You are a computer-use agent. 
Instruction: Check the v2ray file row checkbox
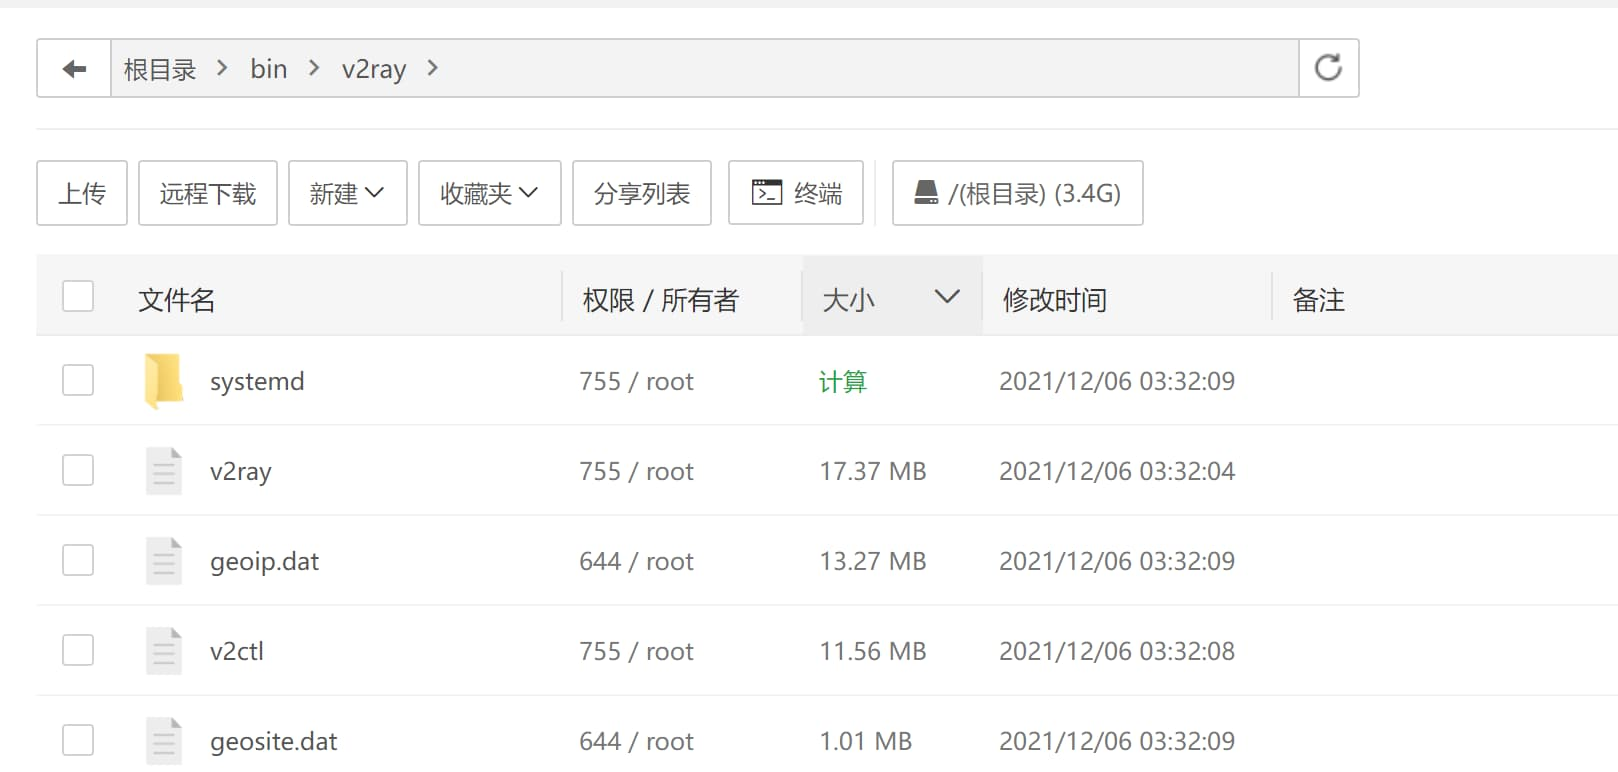coord(78,470)
